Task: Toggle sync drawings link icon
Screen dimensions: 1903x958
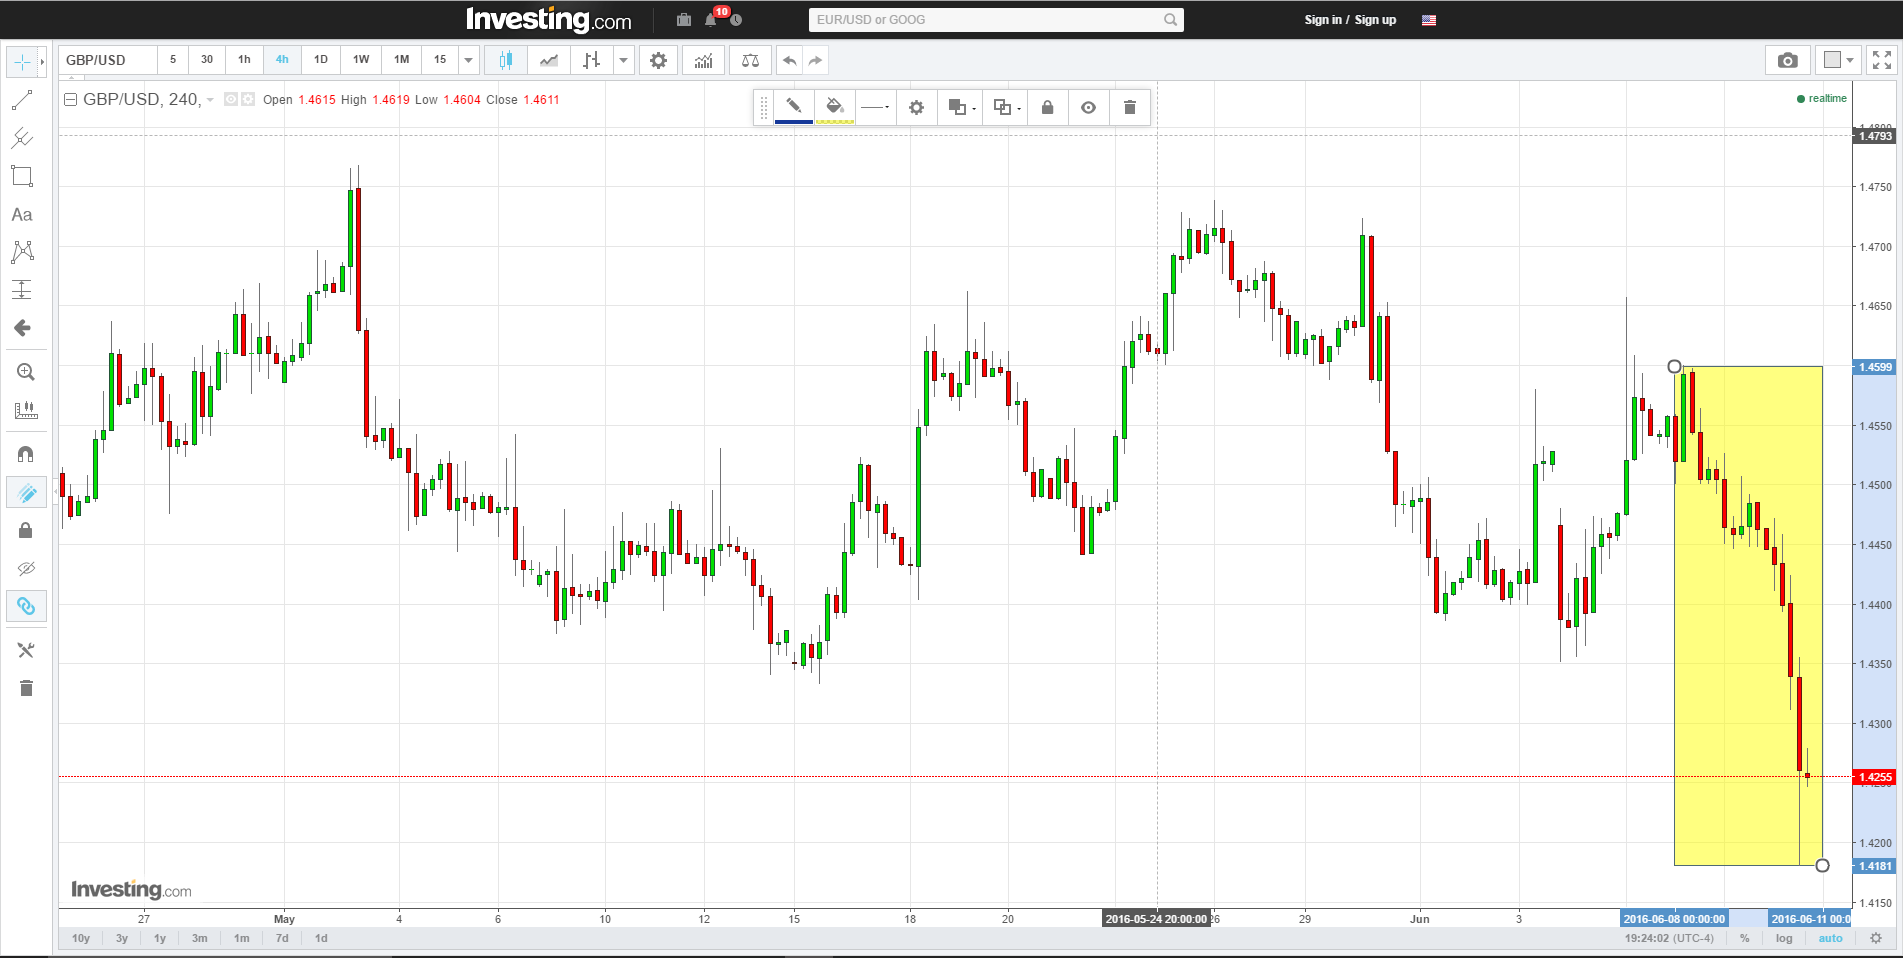Action: pyautogui.click(x=26, y=606)
